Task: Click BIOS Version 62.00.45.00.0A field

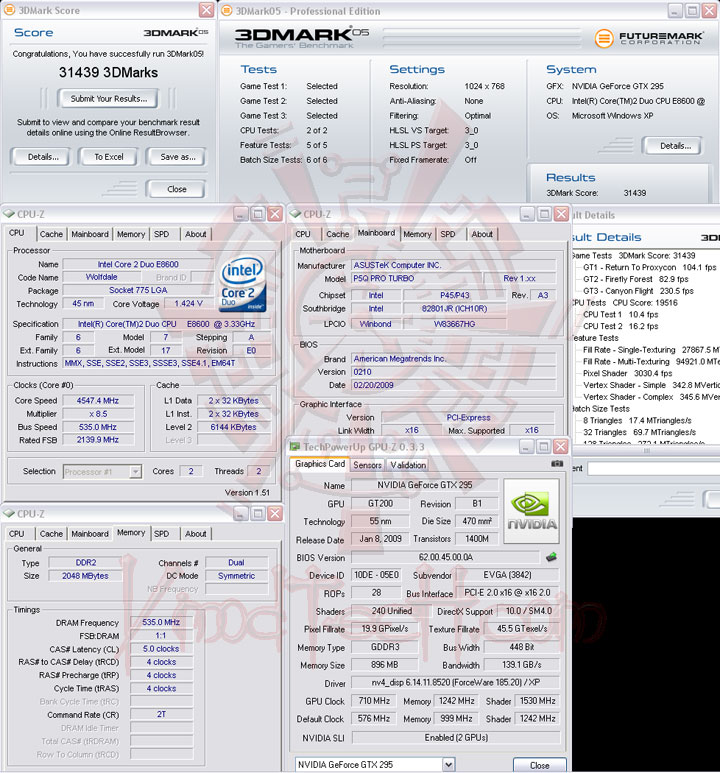Action: (x=445, y=557)
